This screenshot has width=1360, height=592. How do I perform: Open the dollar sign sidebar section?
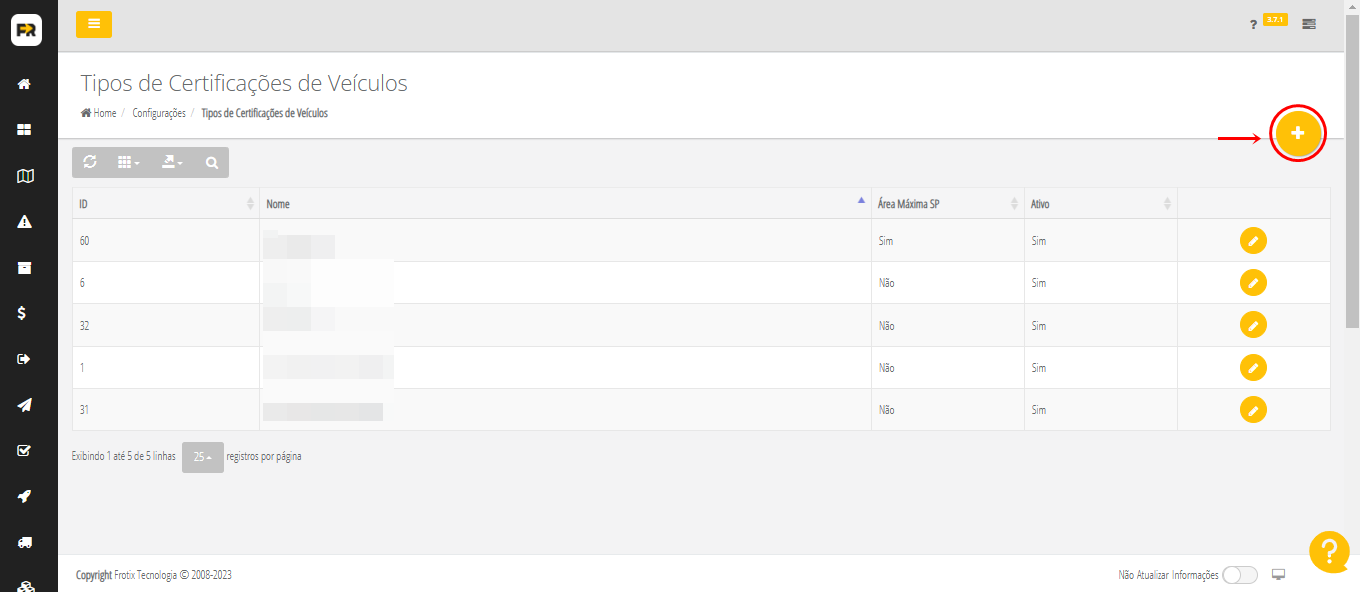click(22, 313)
